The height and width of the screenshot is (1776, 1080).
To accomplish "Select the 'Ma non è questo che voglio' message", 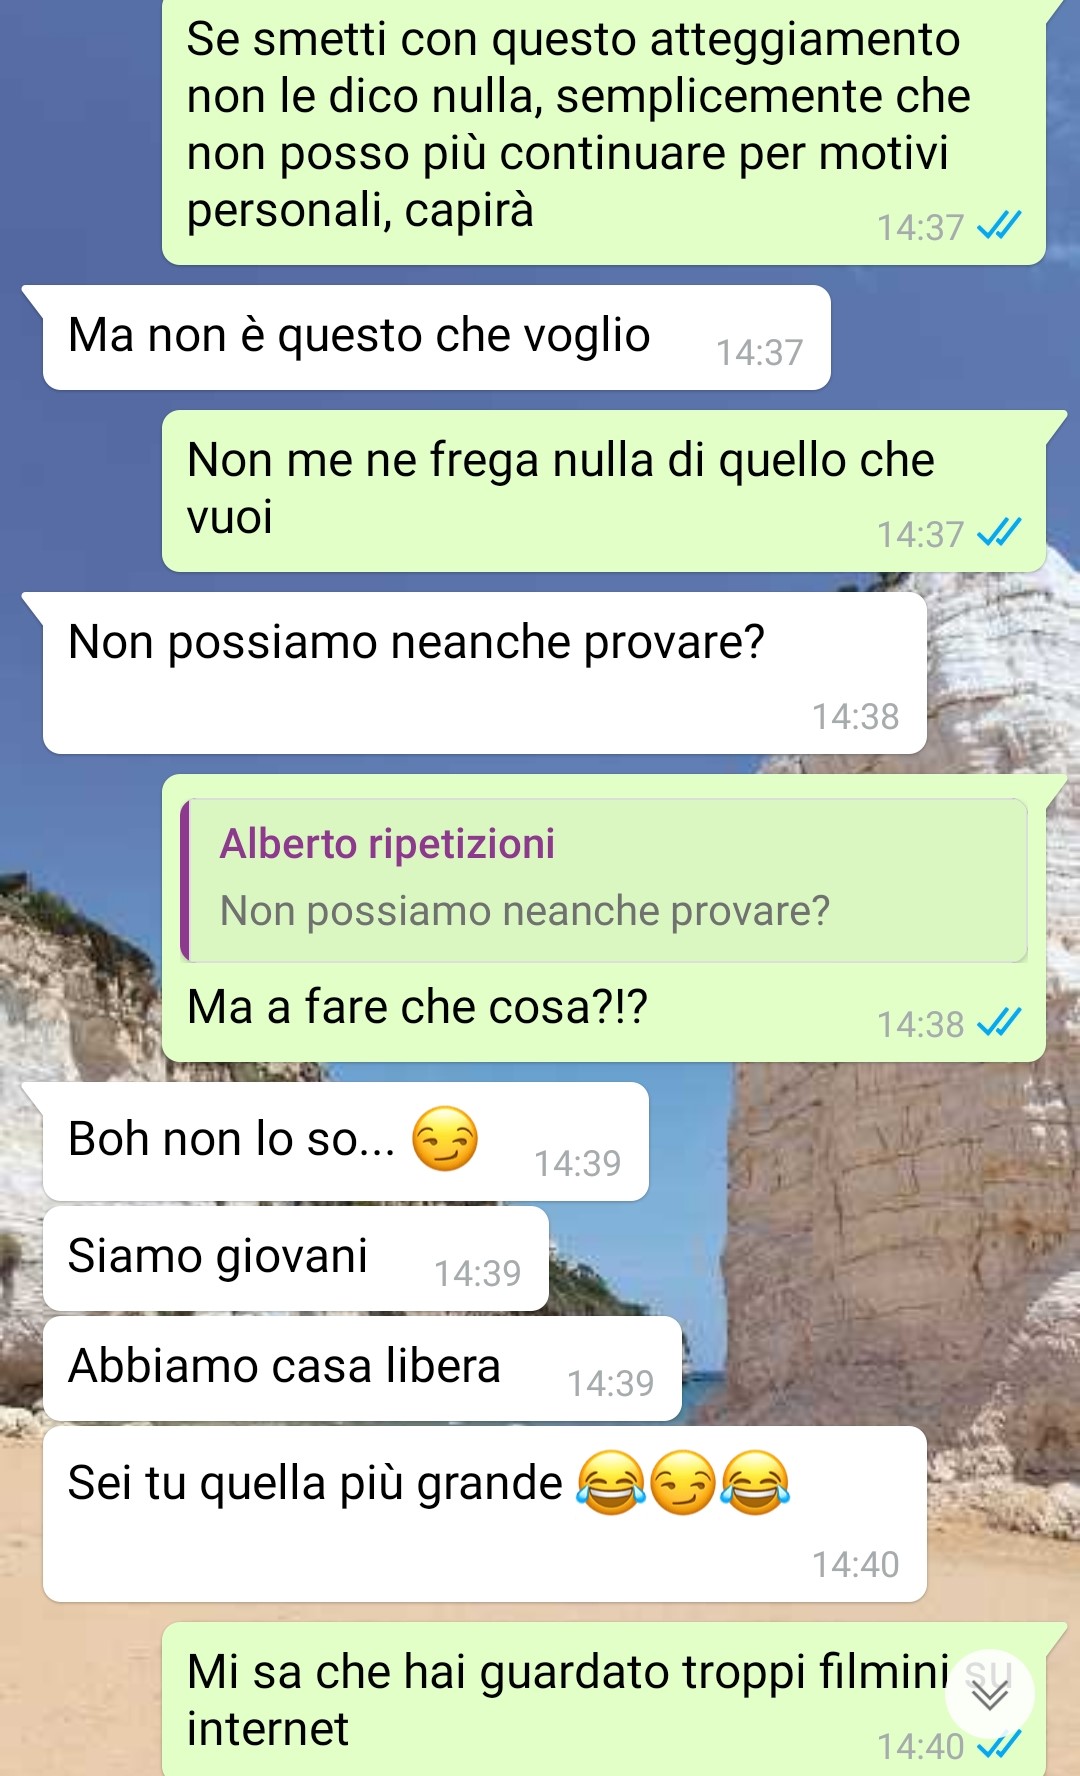I will click(436, 338).
